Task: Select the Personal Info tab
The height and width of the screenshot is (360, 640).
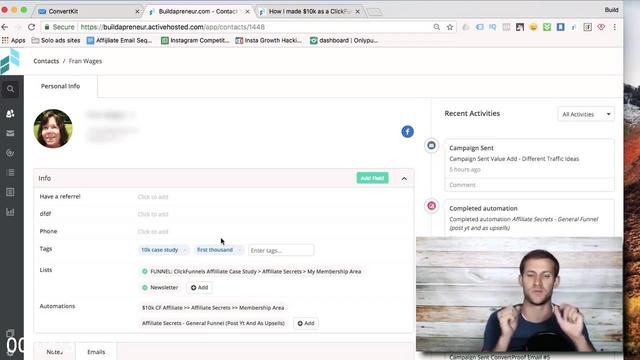Action: click(60, 86)
